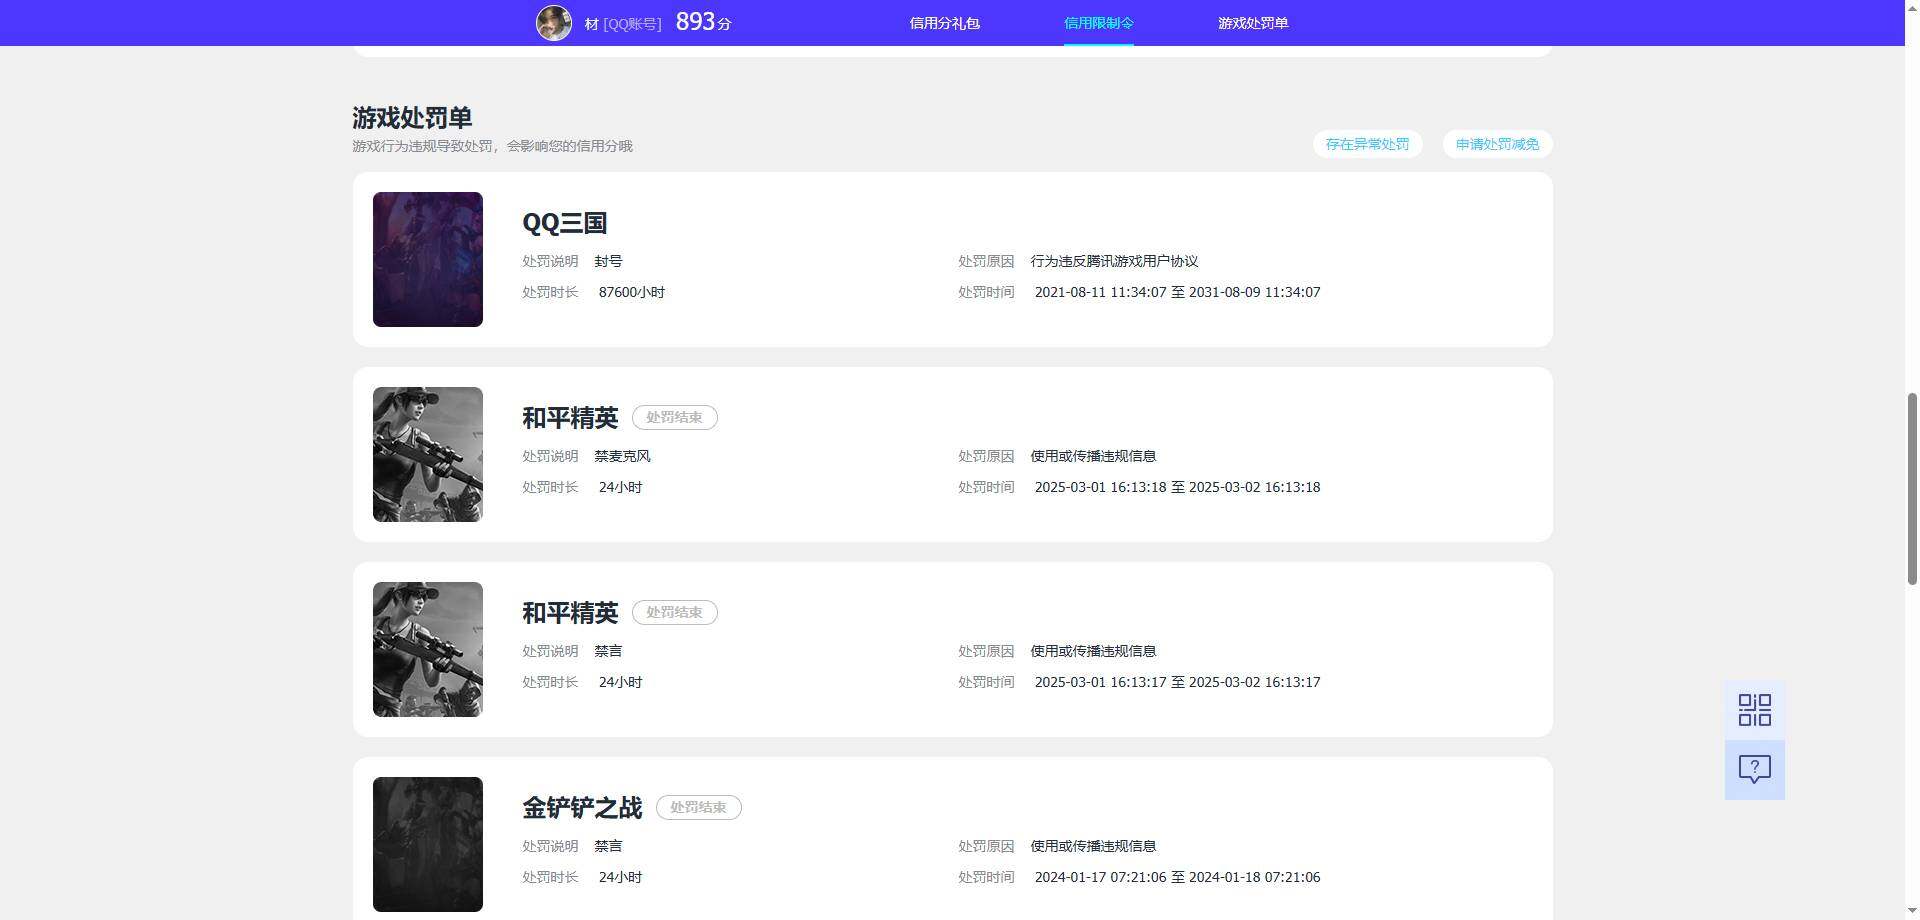Click the 封号 penalty description
1920x920 pixels.
pos(608,261)
